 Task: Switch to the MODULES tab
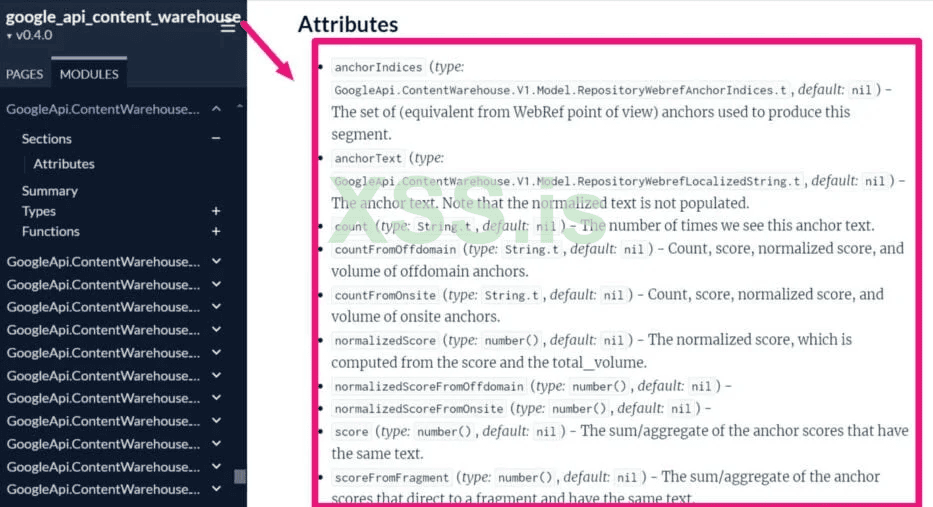coord(89,74)
